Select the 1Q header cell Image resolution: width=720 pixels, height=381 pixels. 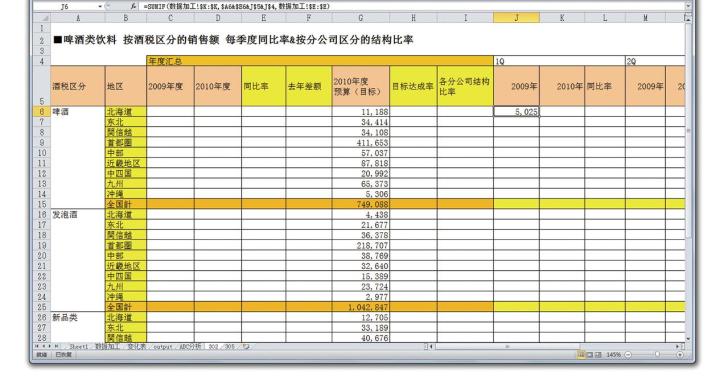click(559, 61)
